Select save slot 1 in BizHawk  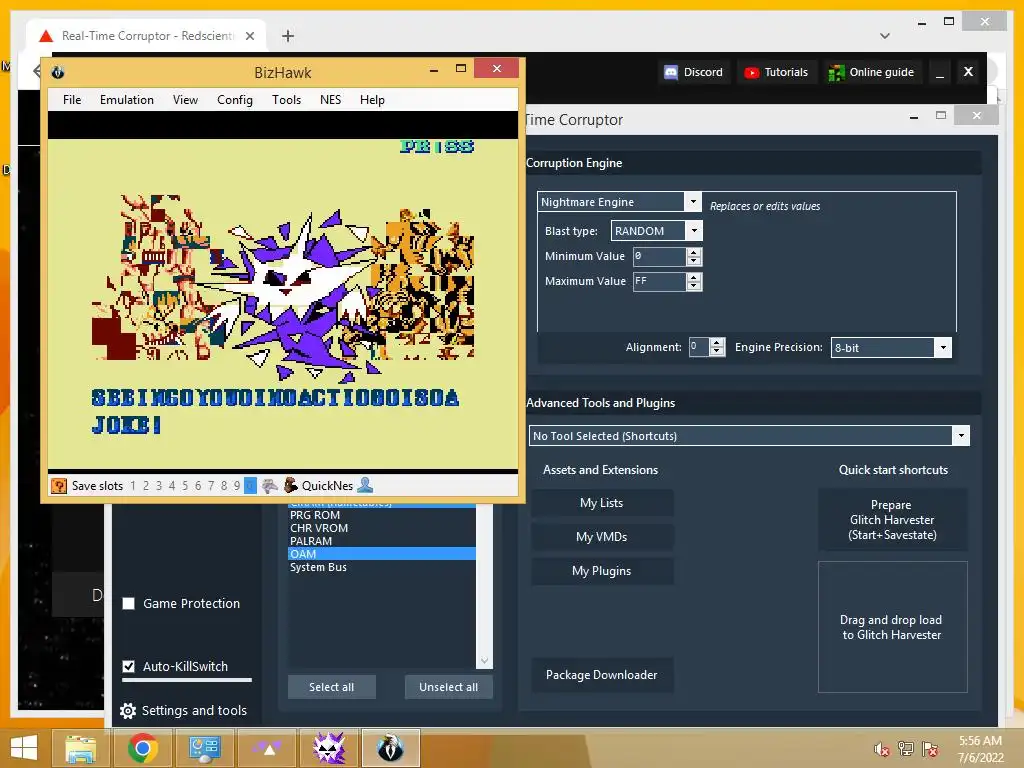(133, 486)
